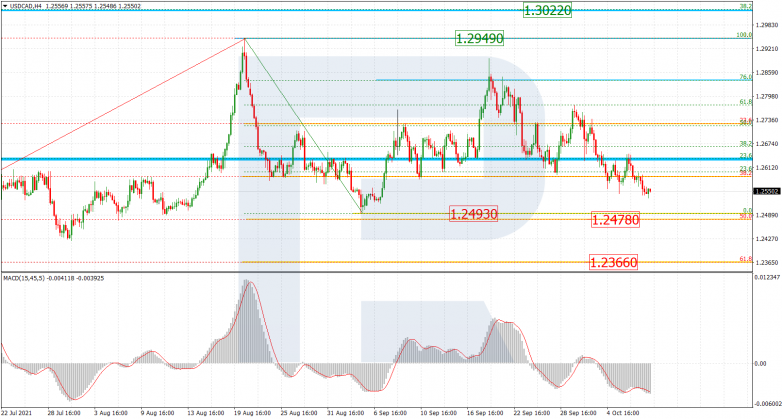Click the red 1.24930 level label
This screenshot has width=782, height=419.
tap(473, 214)
